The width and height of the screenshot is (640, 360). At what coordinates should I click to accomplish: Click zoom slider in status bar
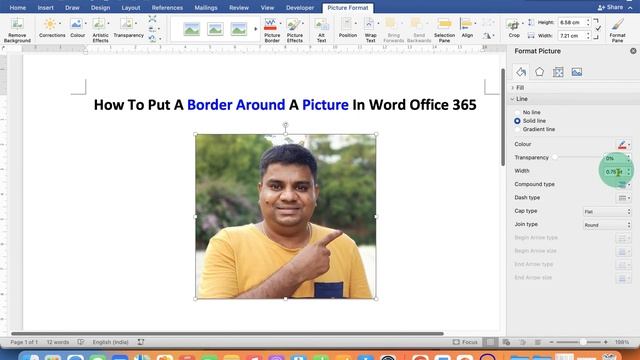tap(578, 342)
